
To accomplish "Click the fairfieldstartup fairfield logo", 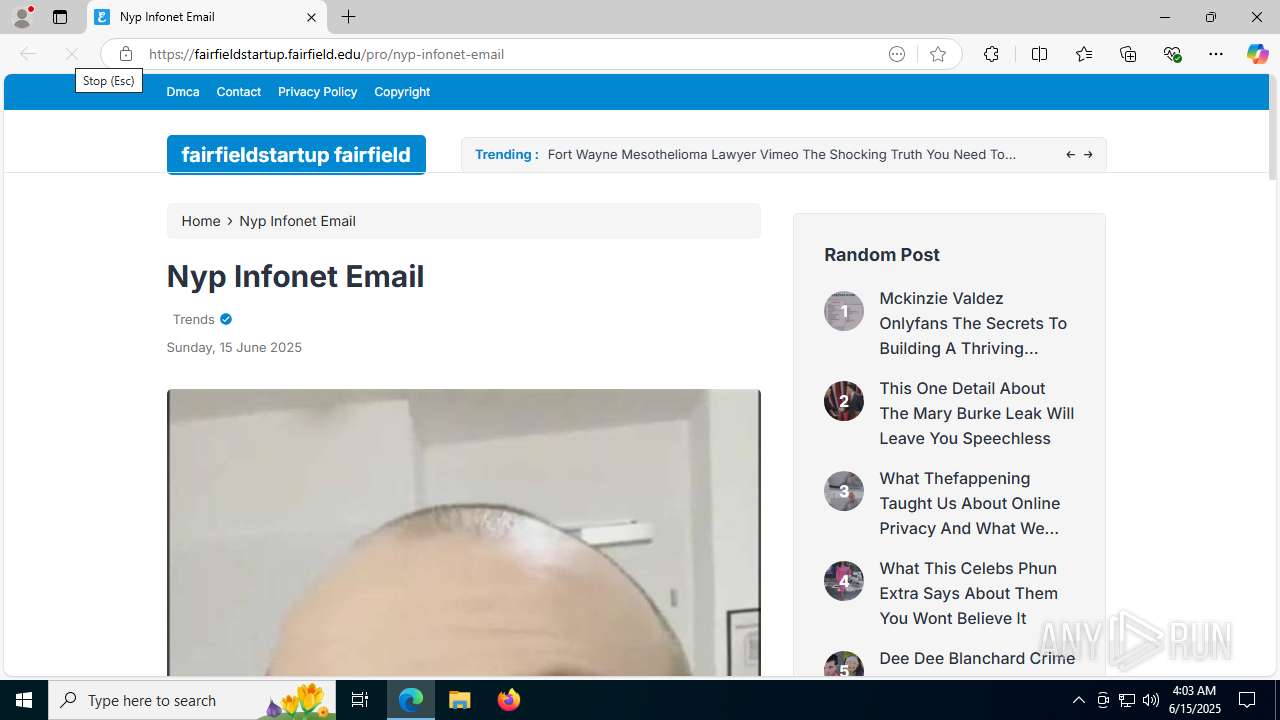I will (296, 155).
